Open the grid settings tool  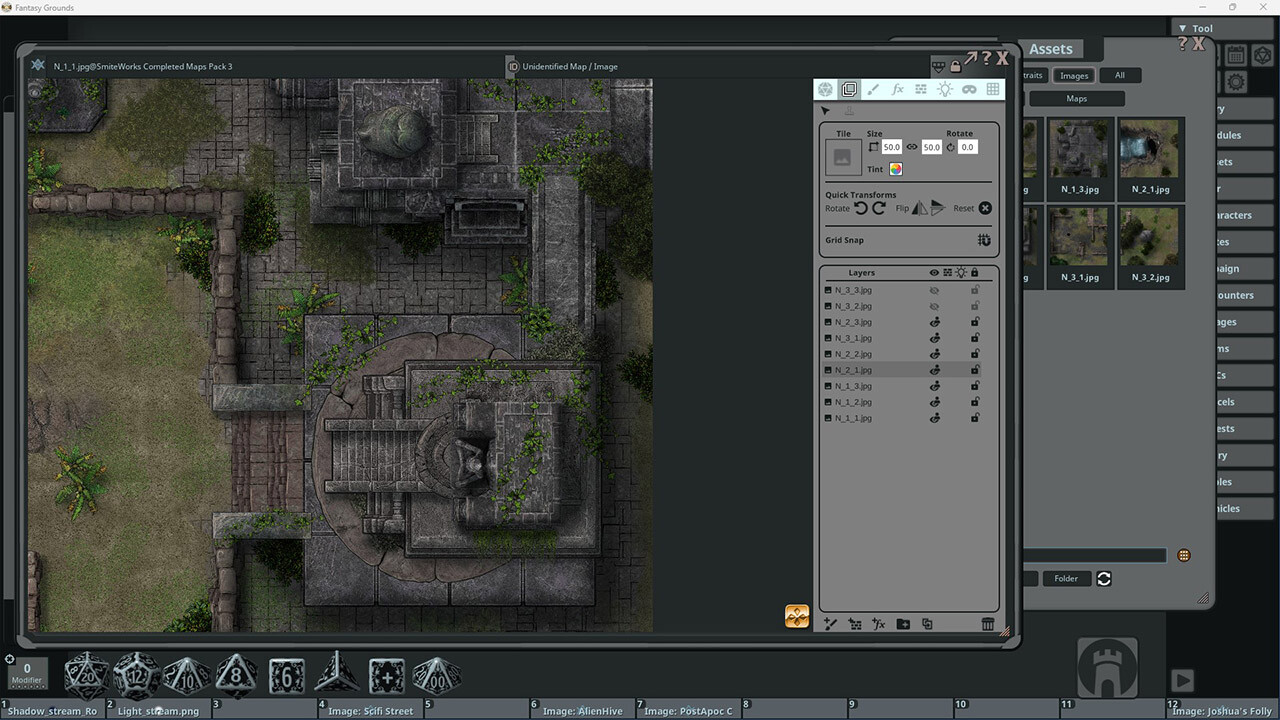point(993,90)
